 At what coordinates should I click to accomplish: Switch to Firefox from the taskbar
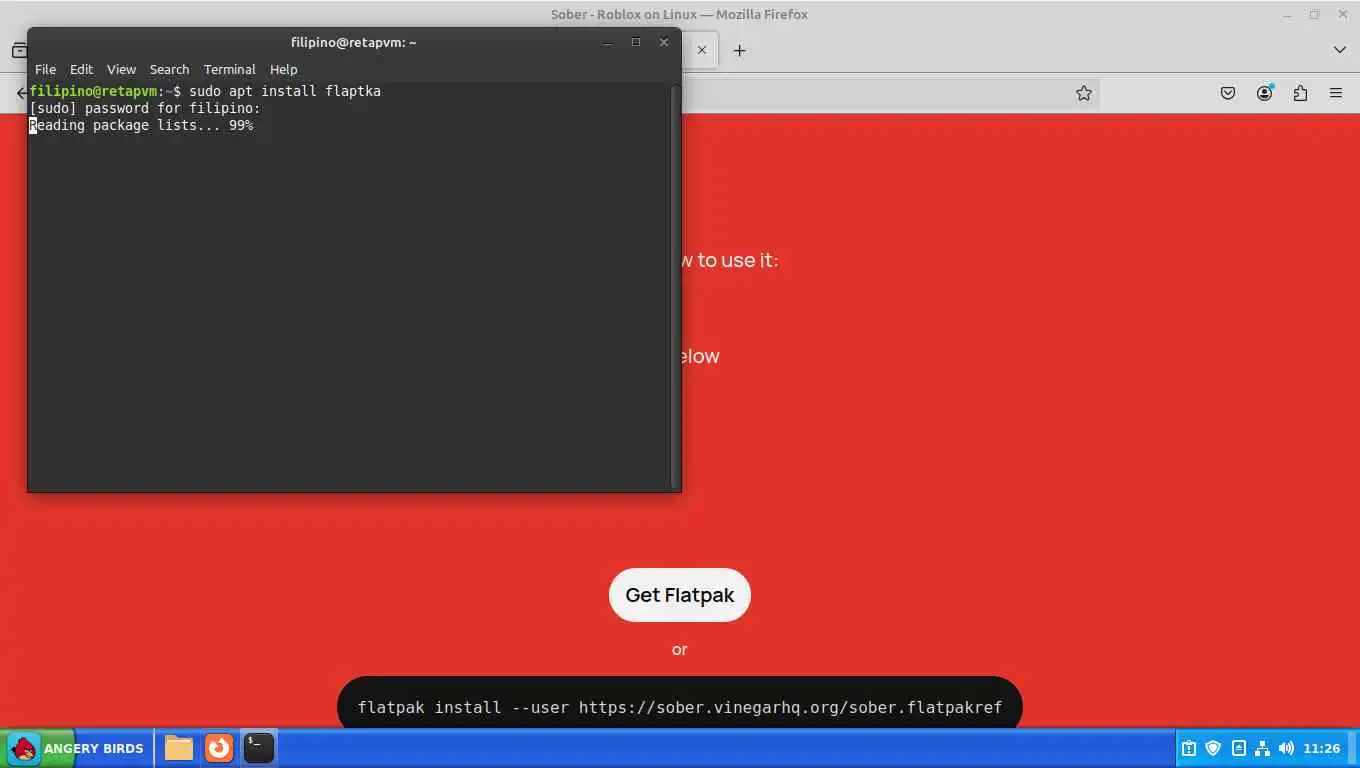click(218, 748)
